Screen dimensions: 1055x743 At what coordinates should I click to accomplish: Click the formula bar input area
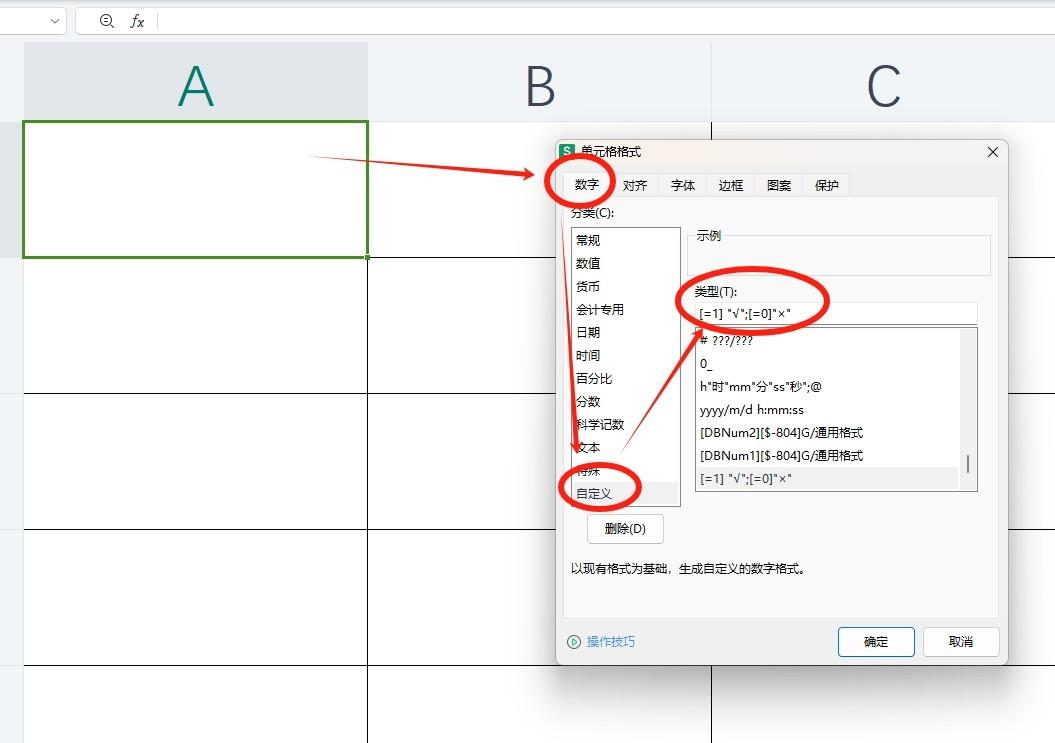(606, 21)
